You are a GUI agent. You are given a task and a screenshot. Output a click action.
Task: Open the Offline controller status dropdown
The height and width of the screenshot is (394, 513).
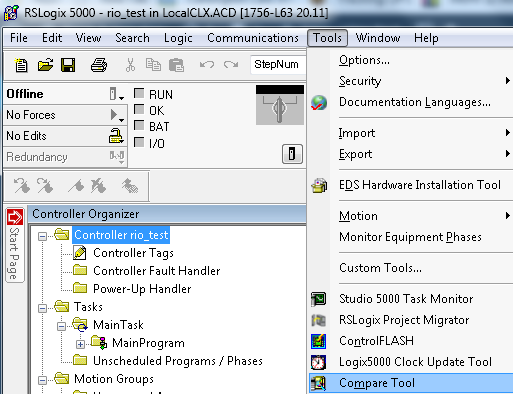click(x=117, y=94)
